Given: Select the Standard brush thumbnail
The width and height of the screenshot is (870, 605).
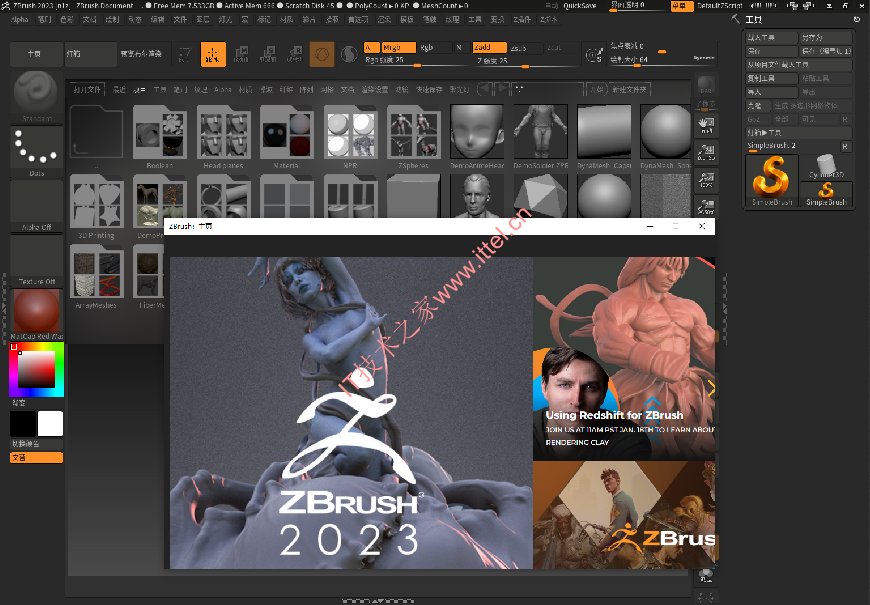Looking at the screenshot, I should (x=36, y=96).
